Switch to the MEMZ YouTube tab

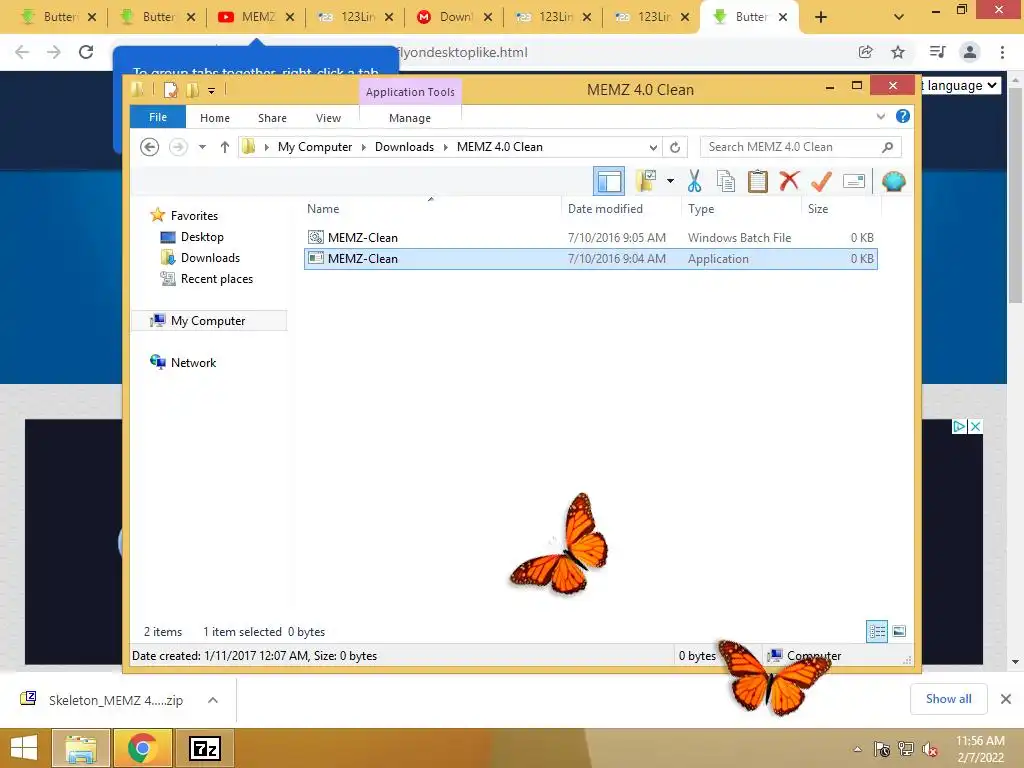pos(257,17)
